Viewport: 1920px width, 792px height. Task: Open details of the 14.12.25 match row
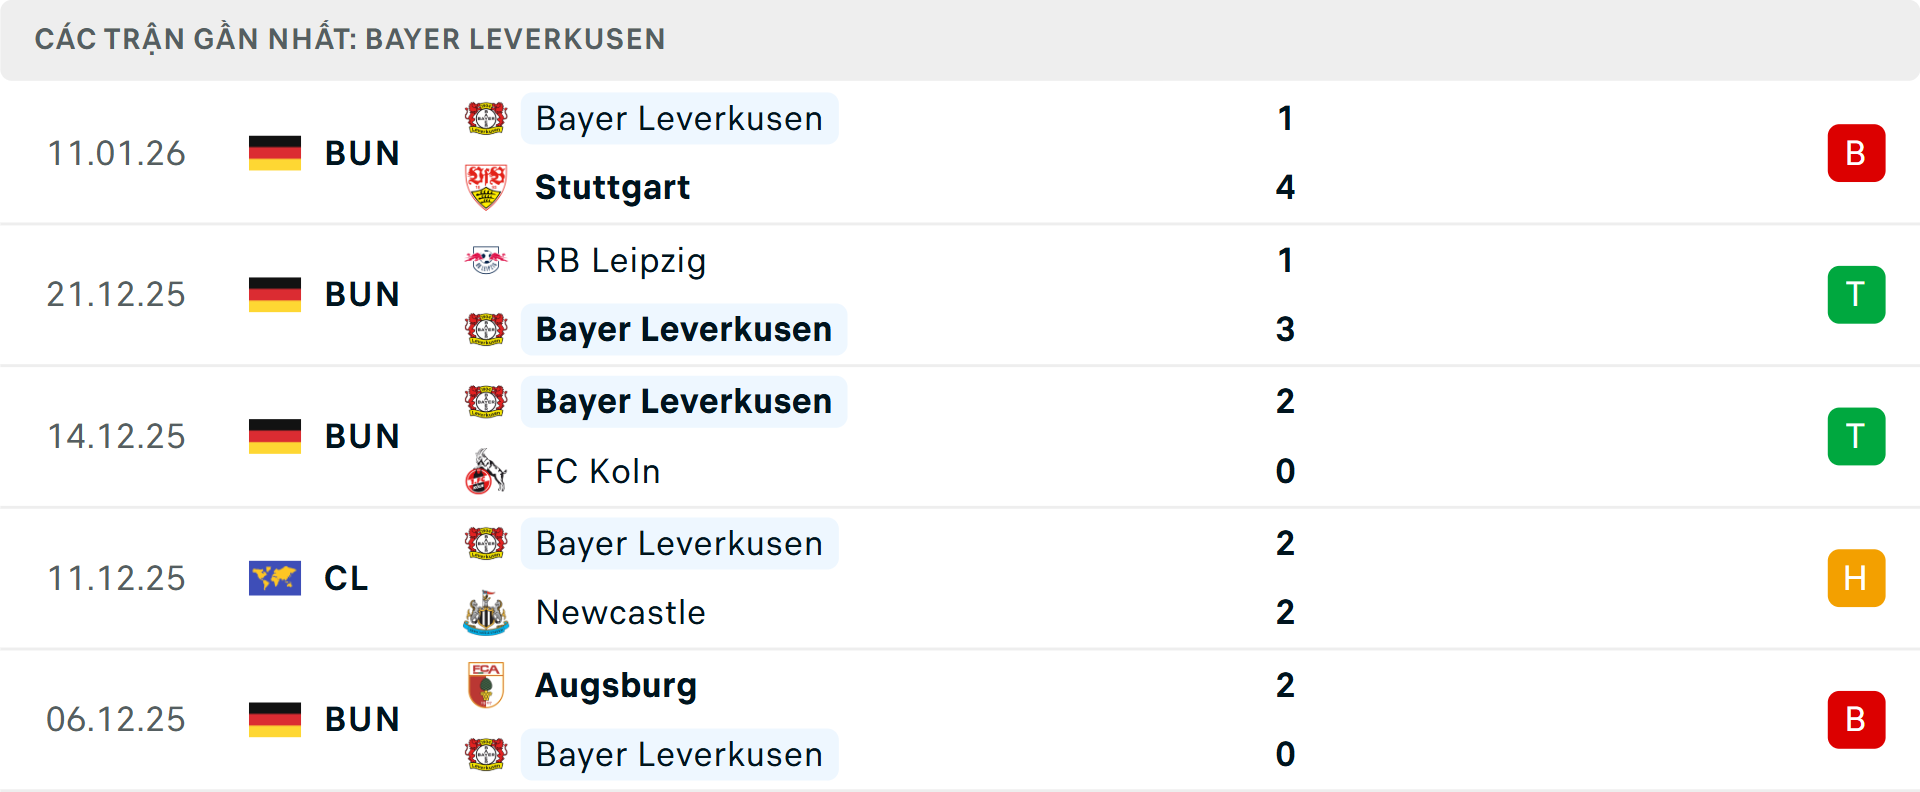pyautogui.click(x=960, y=436)
